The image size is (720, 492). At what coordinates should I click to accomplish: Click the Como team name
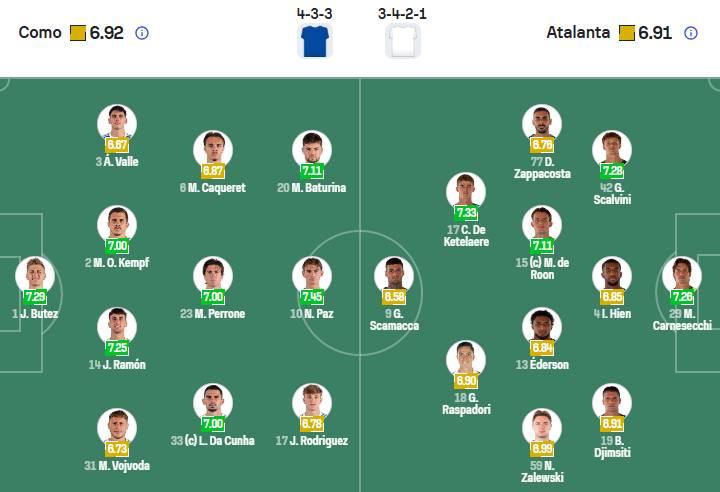(x=39, y=33)
